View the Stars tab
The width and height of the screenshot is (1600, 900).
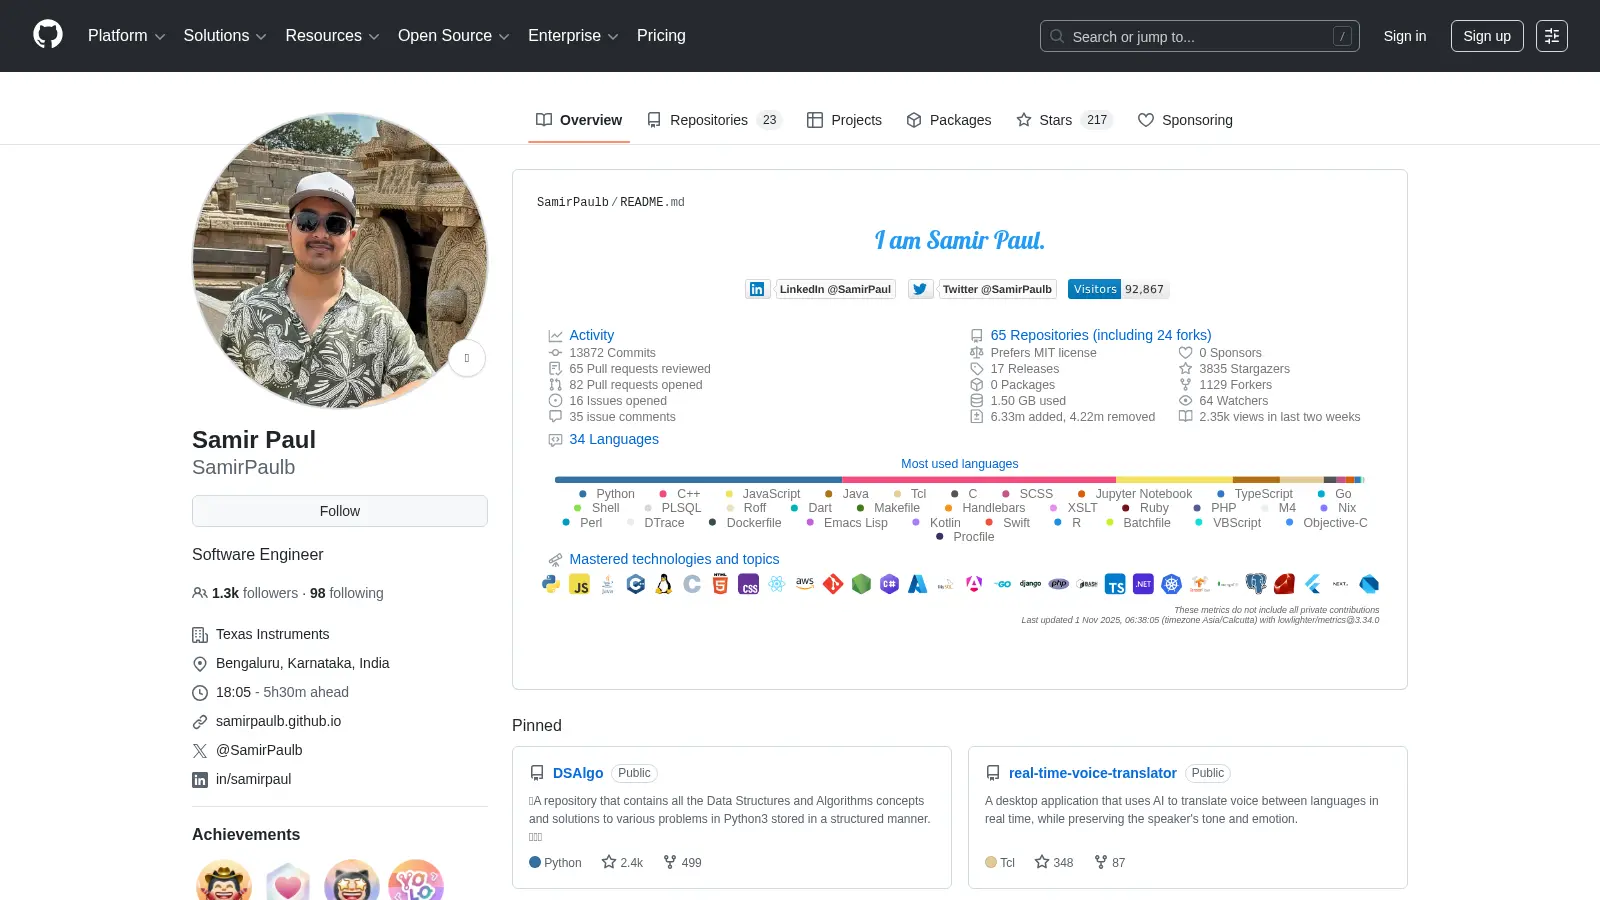(x=1064, y=120)
